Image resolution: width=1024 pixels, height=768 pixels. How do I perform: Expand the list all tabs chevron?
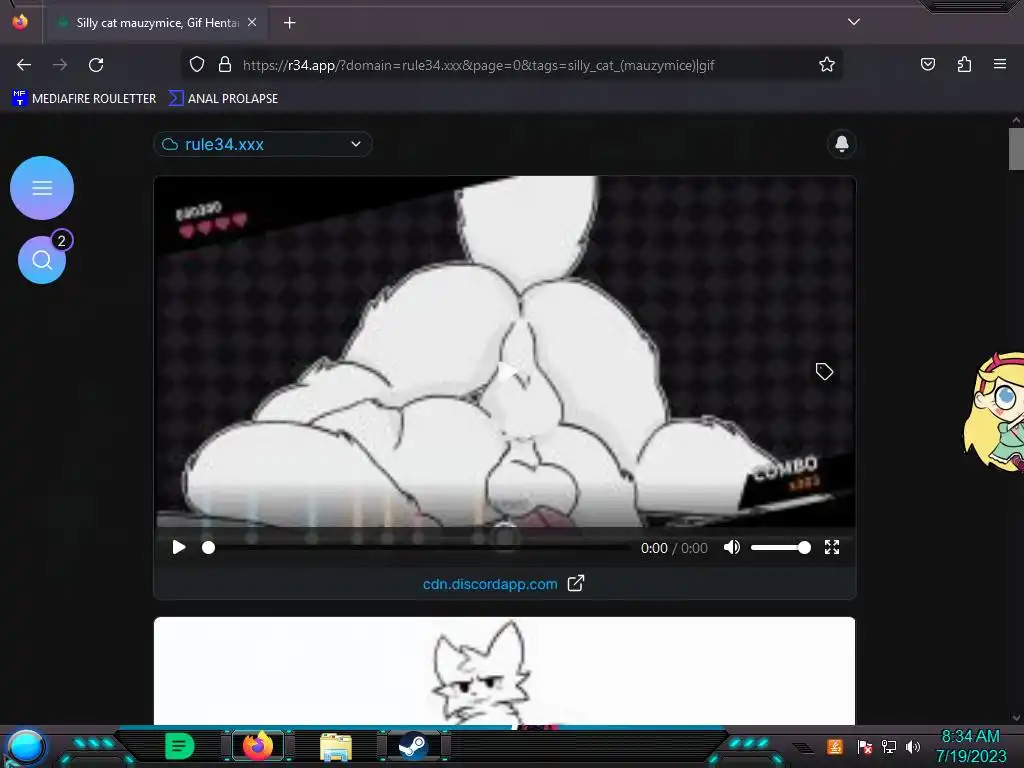(854, 22)
